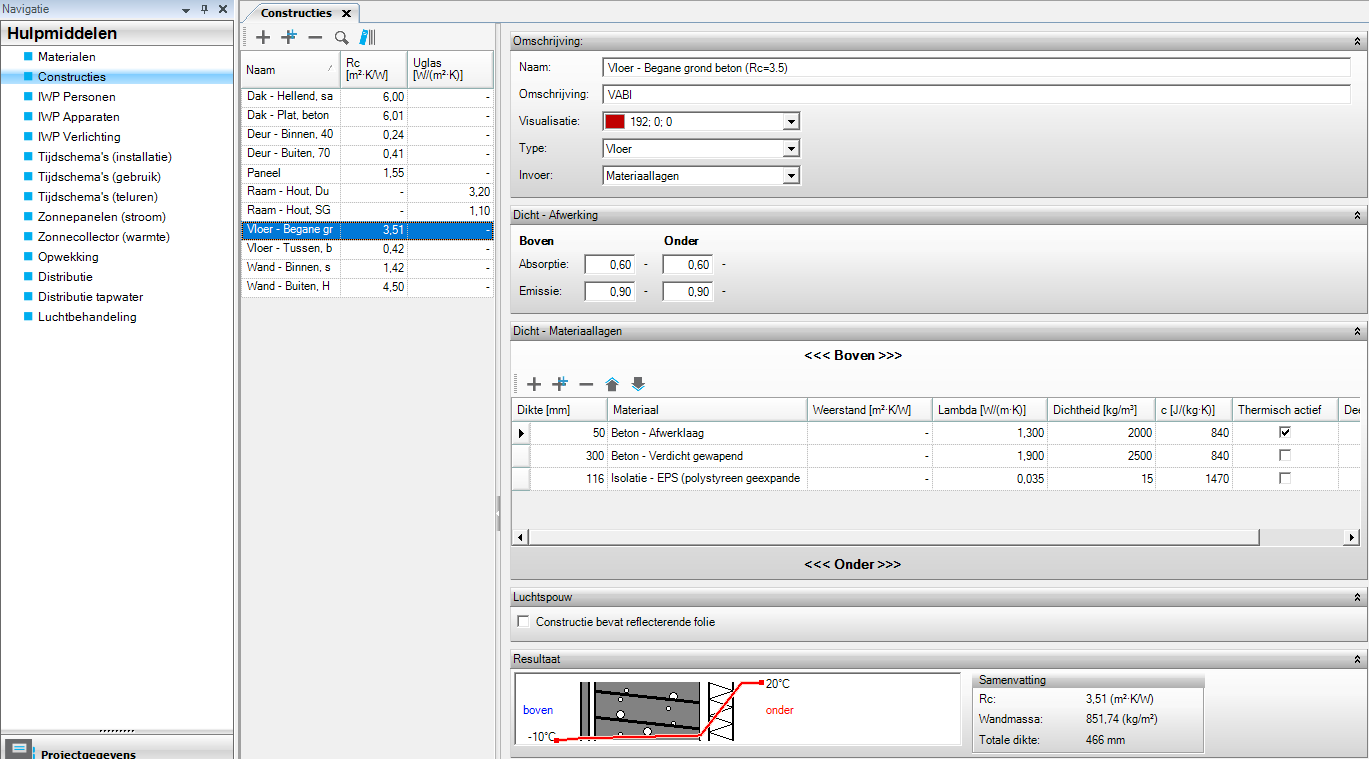Open the Type dropdown showing Vloer
The image size is (1369, 759).
791,149
